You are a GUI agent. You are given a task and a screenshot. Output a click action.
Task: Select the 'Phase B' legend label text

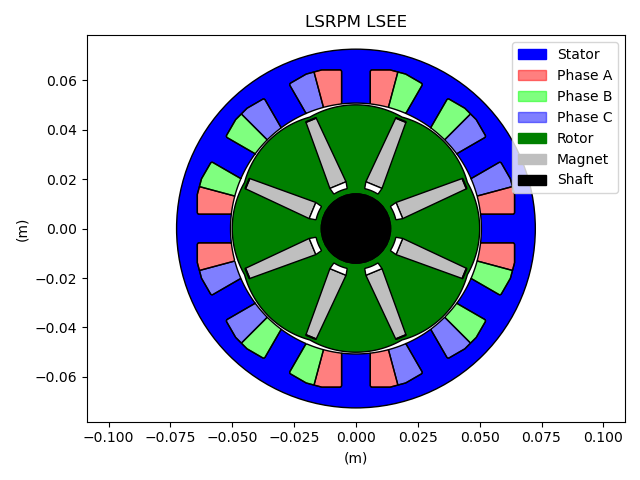tap(584, 96)
